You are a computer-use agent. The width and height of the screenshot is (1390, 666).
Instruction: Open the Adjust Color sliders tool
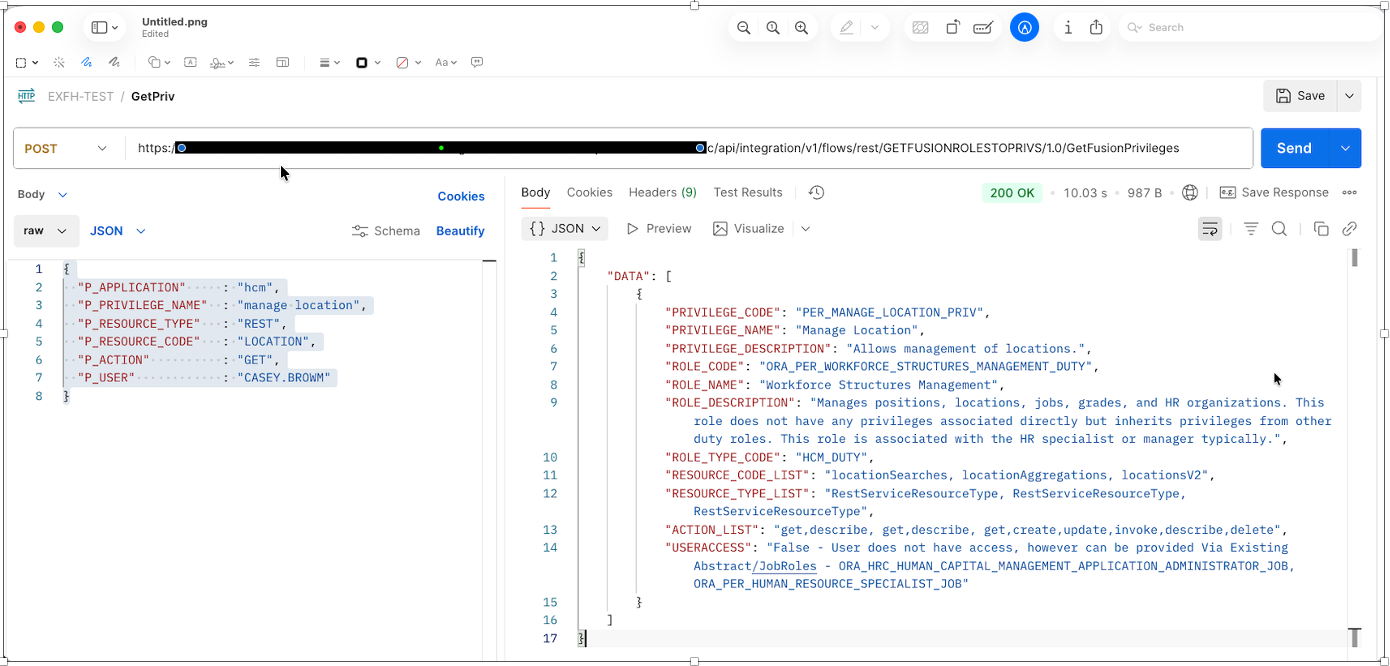pos(254,62)
